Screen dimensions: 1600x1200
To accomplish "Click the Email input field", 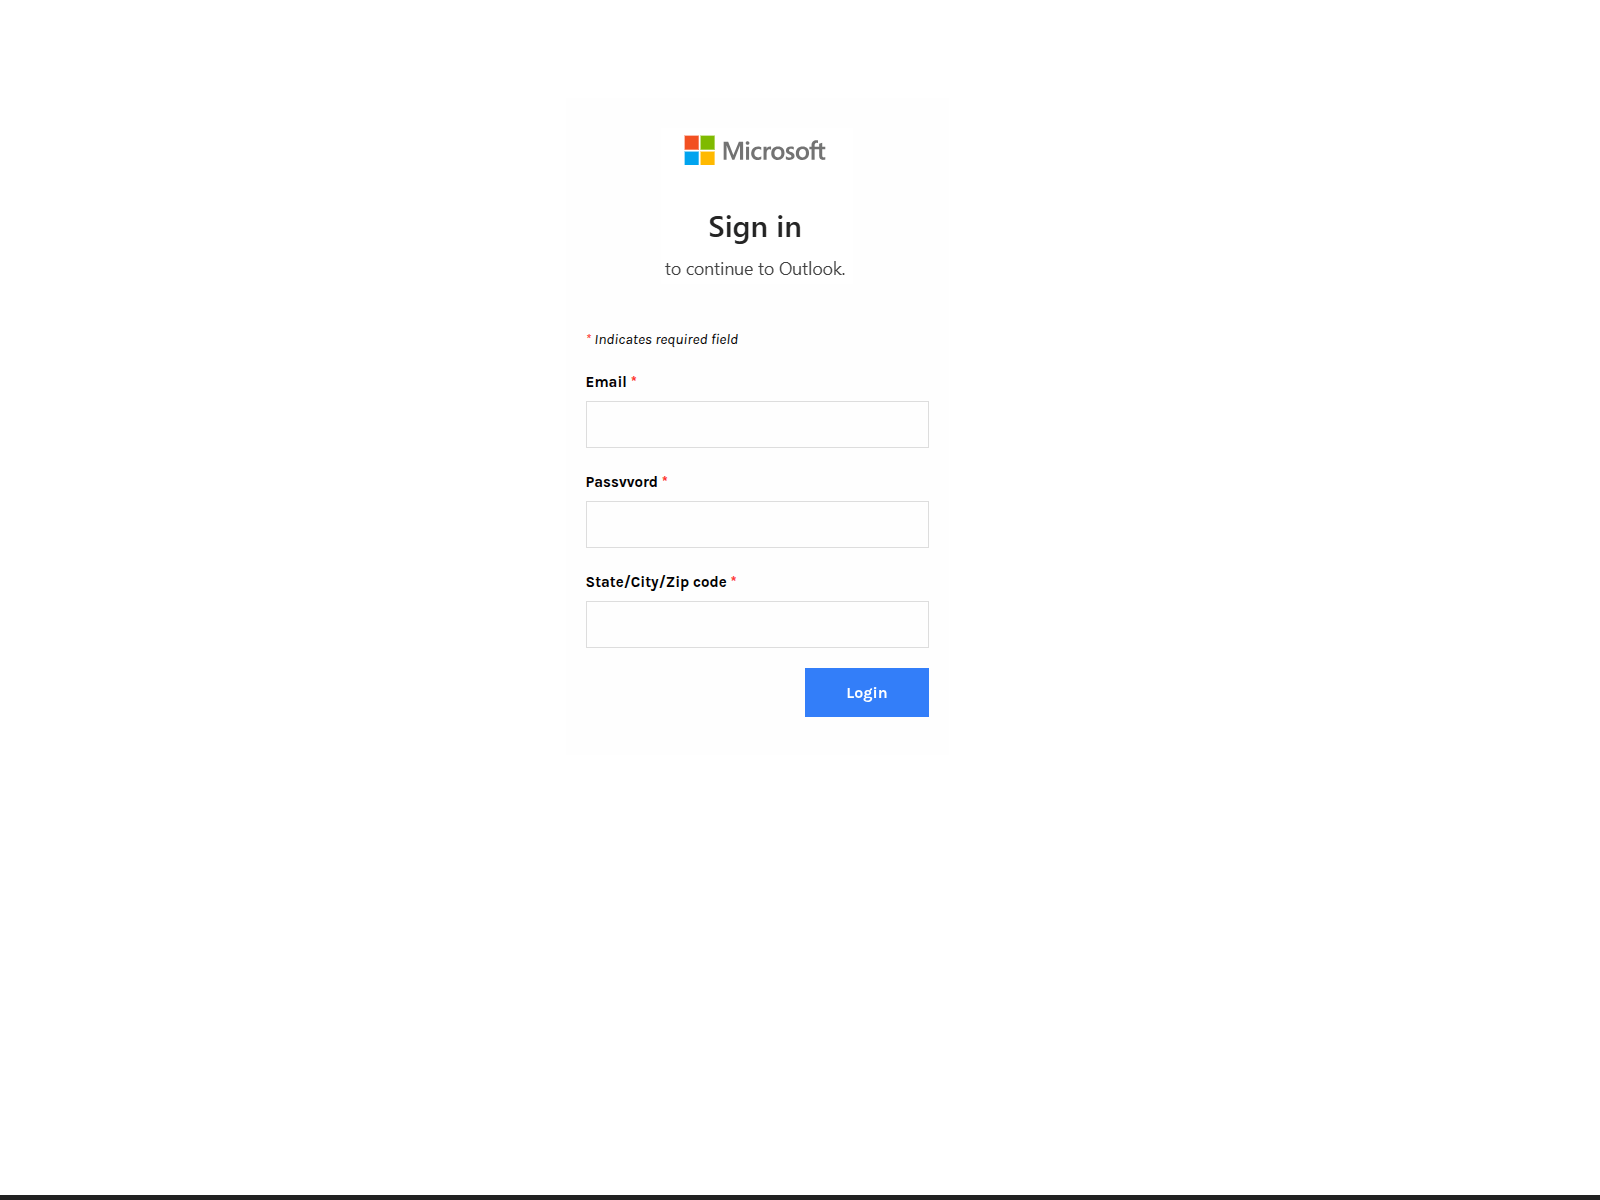I will pos(757,424).
